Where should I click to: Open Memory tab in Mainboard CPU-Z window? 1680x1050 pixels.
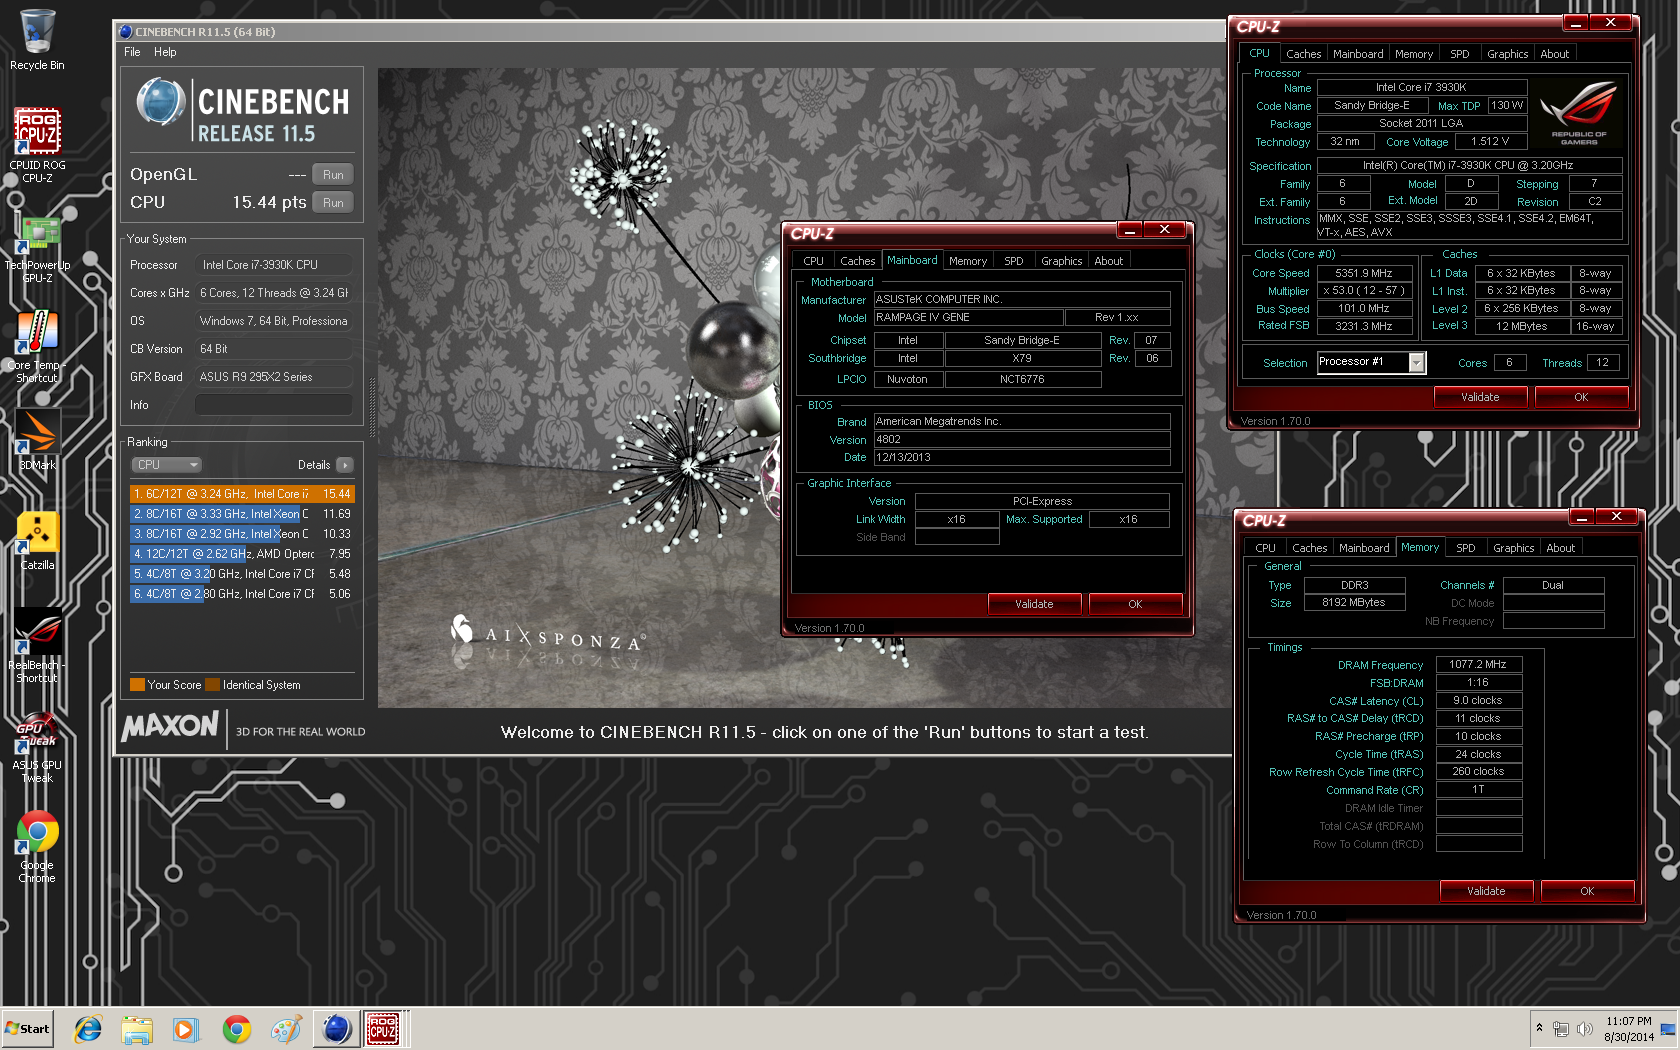tap(968, 261)
